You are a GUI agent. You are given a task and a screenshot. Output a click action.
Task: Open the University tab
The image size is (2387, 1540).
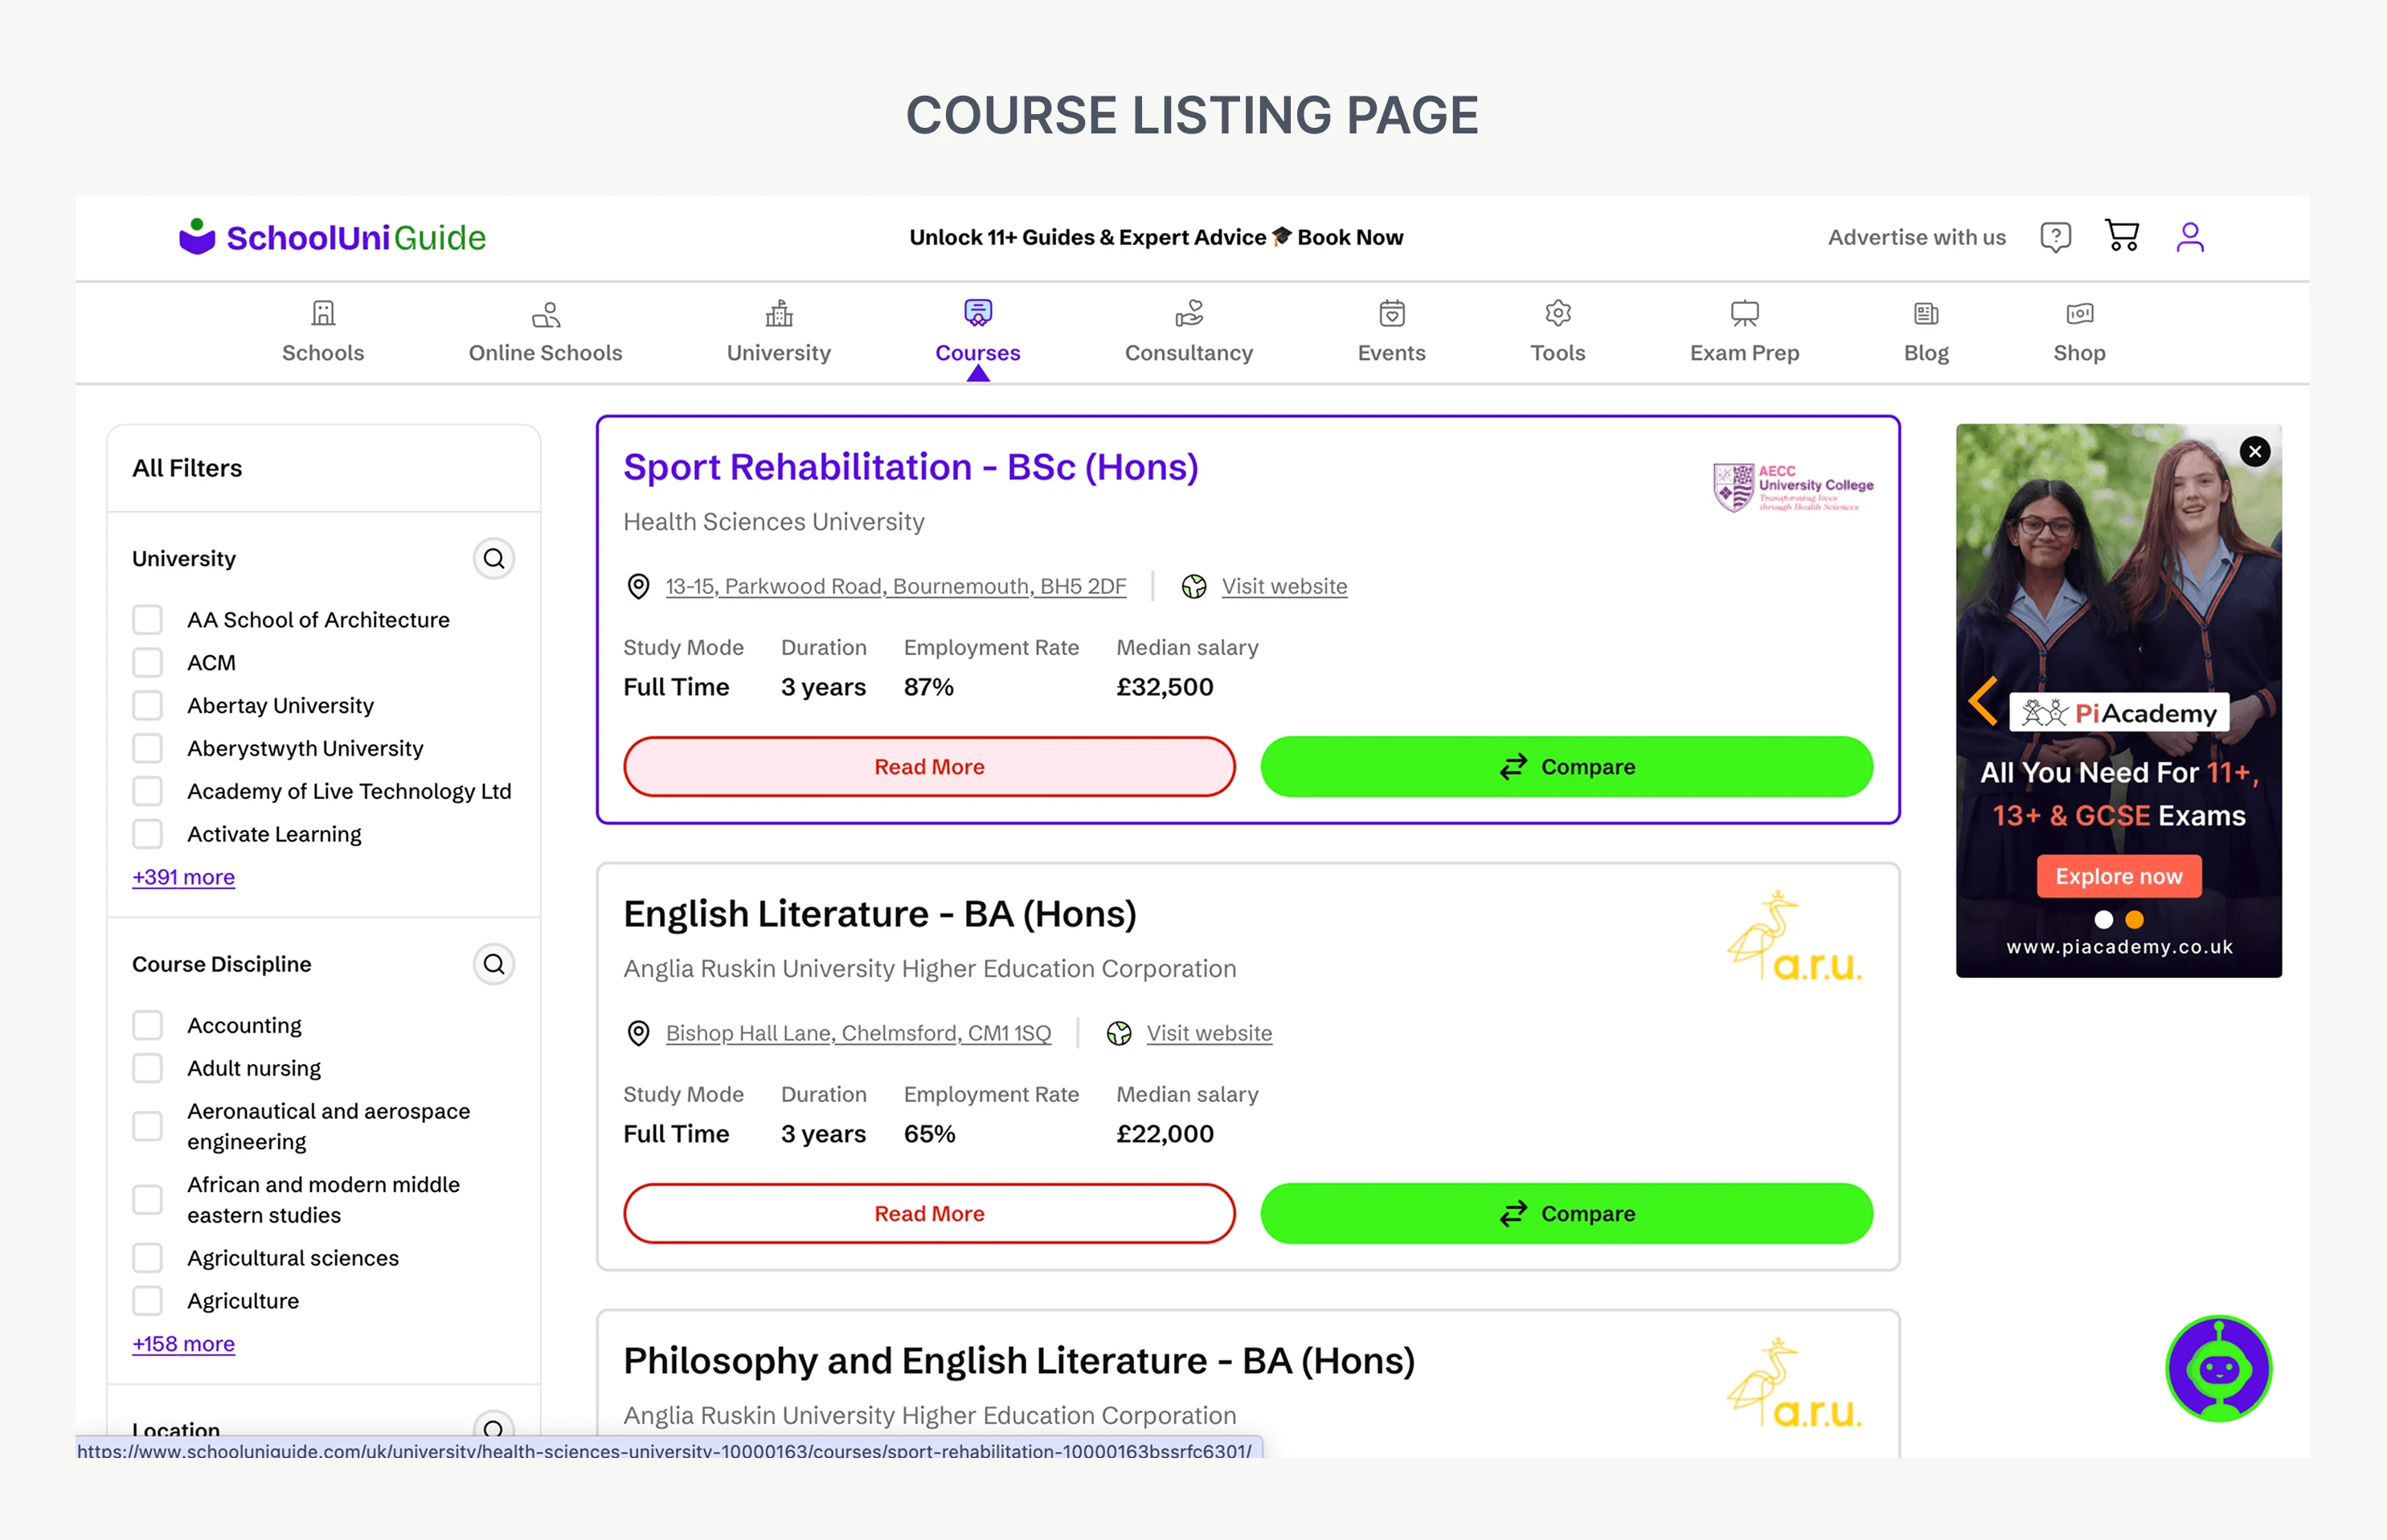tap(779, 332)
